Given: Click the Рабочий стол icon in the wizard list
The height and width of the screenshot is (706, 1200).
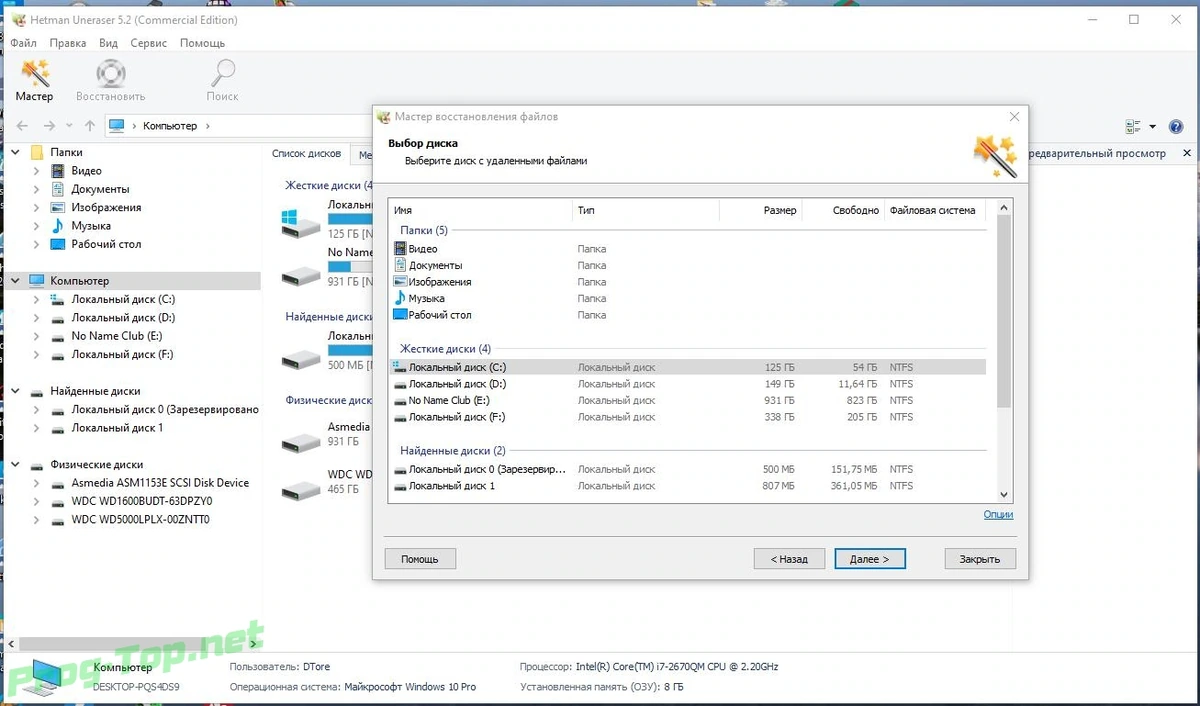Looking at the screenshot, I should pyautogui.click(x=401, y=315).
